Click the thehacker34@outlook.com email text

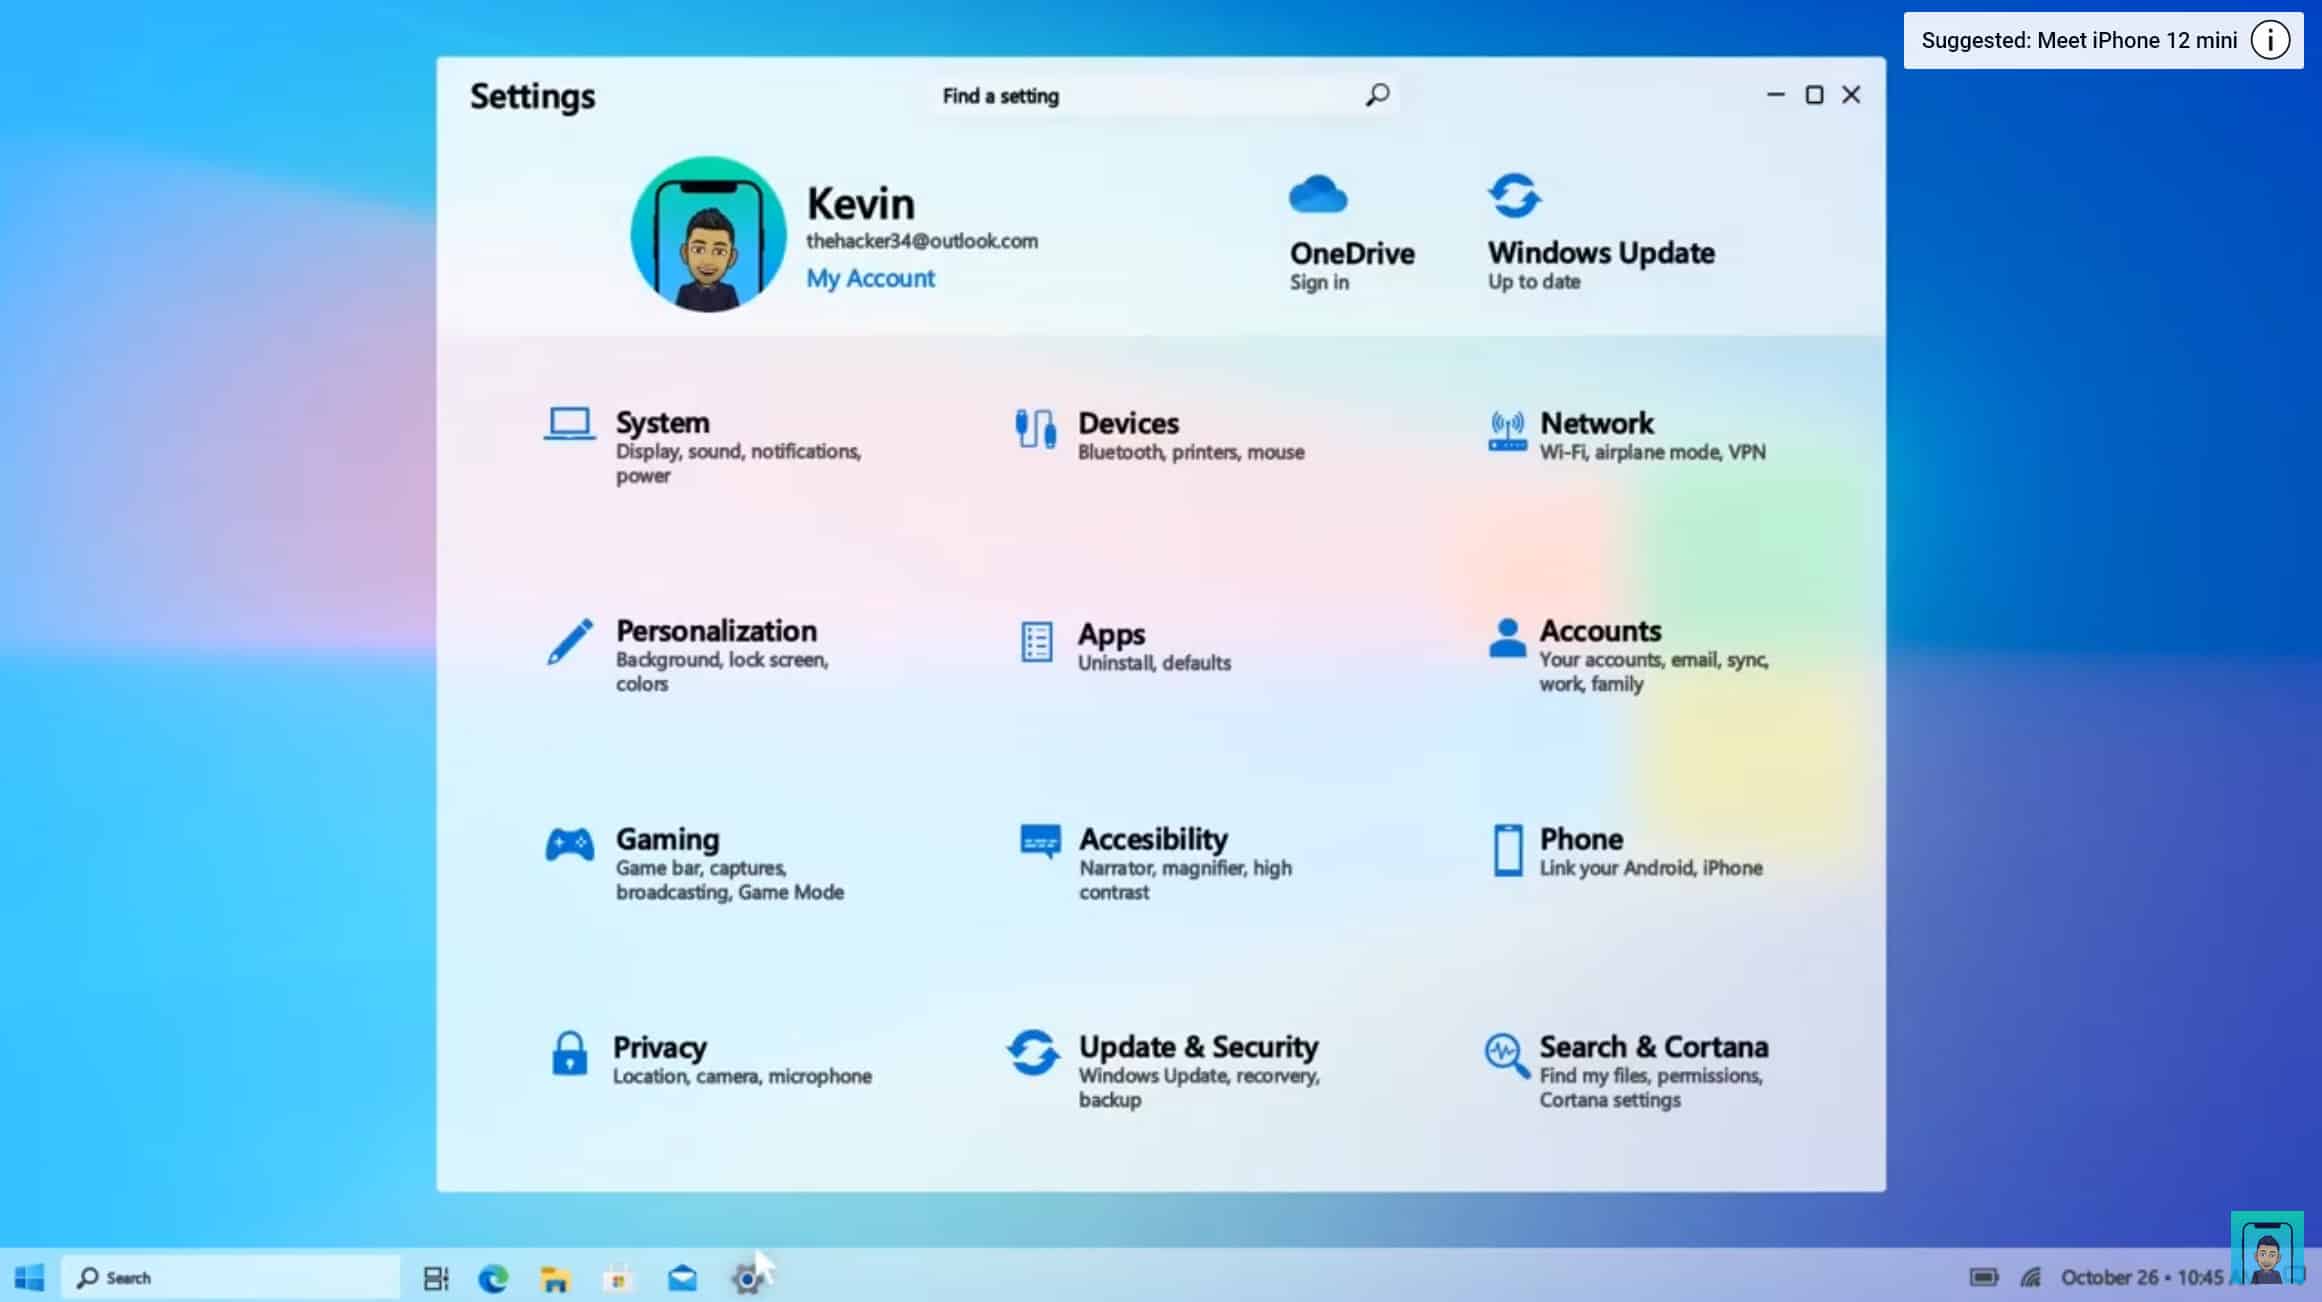[922, 241]
